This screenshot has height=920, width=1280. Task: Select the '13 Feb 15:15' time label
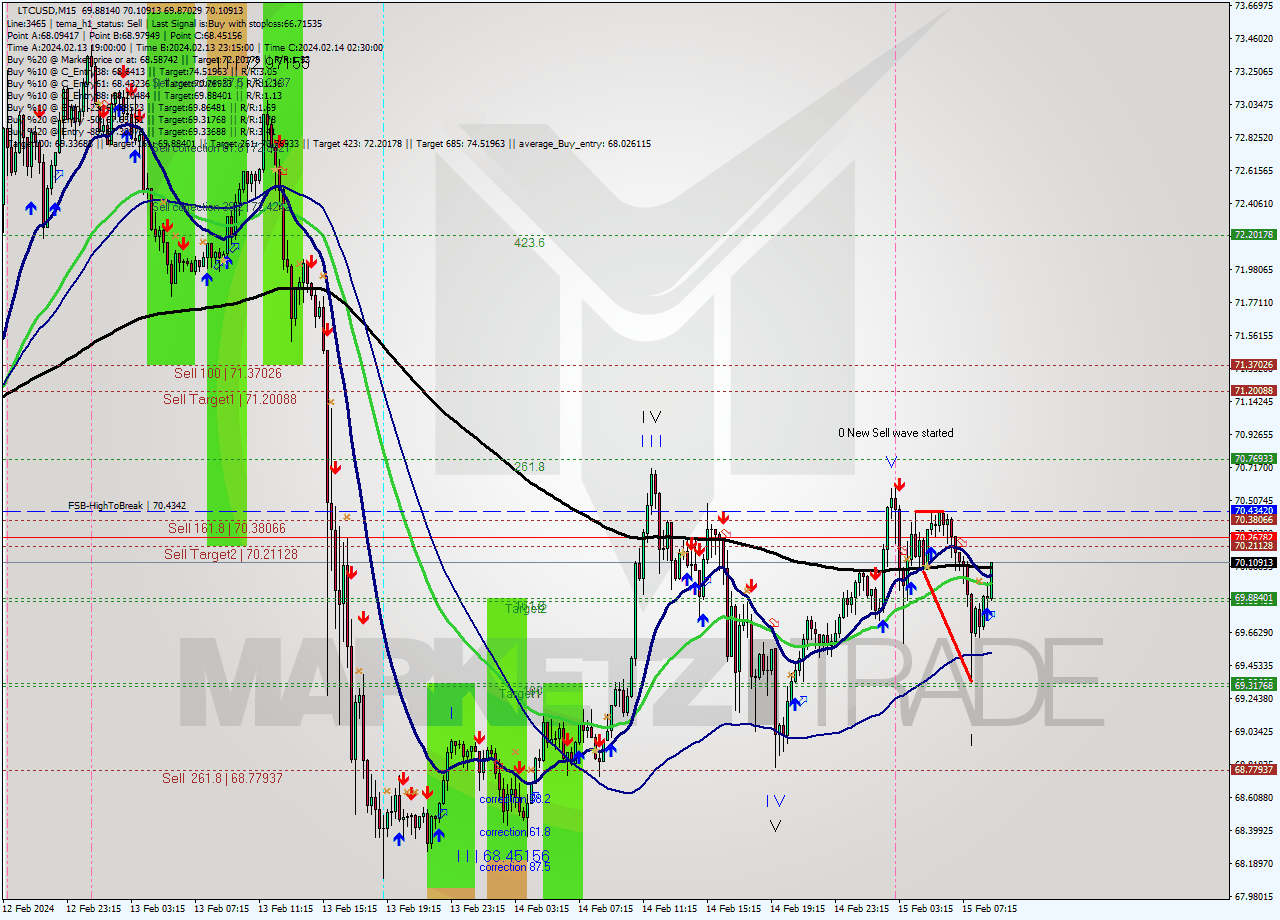(350, 909)
